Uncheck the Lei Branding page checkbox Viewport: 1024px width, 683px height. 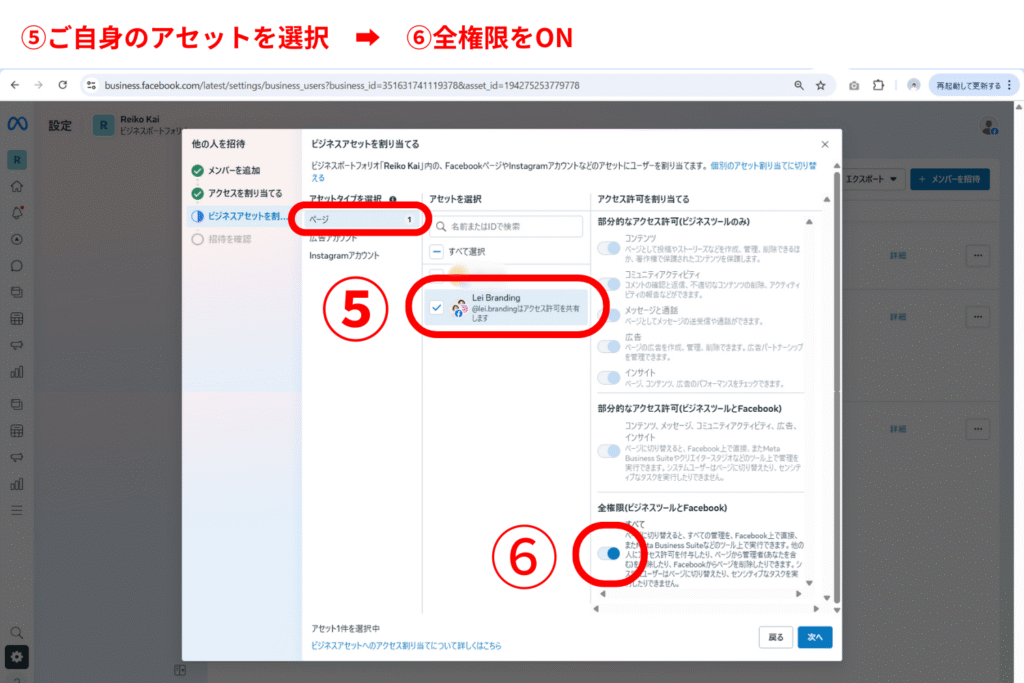(437, 308)
